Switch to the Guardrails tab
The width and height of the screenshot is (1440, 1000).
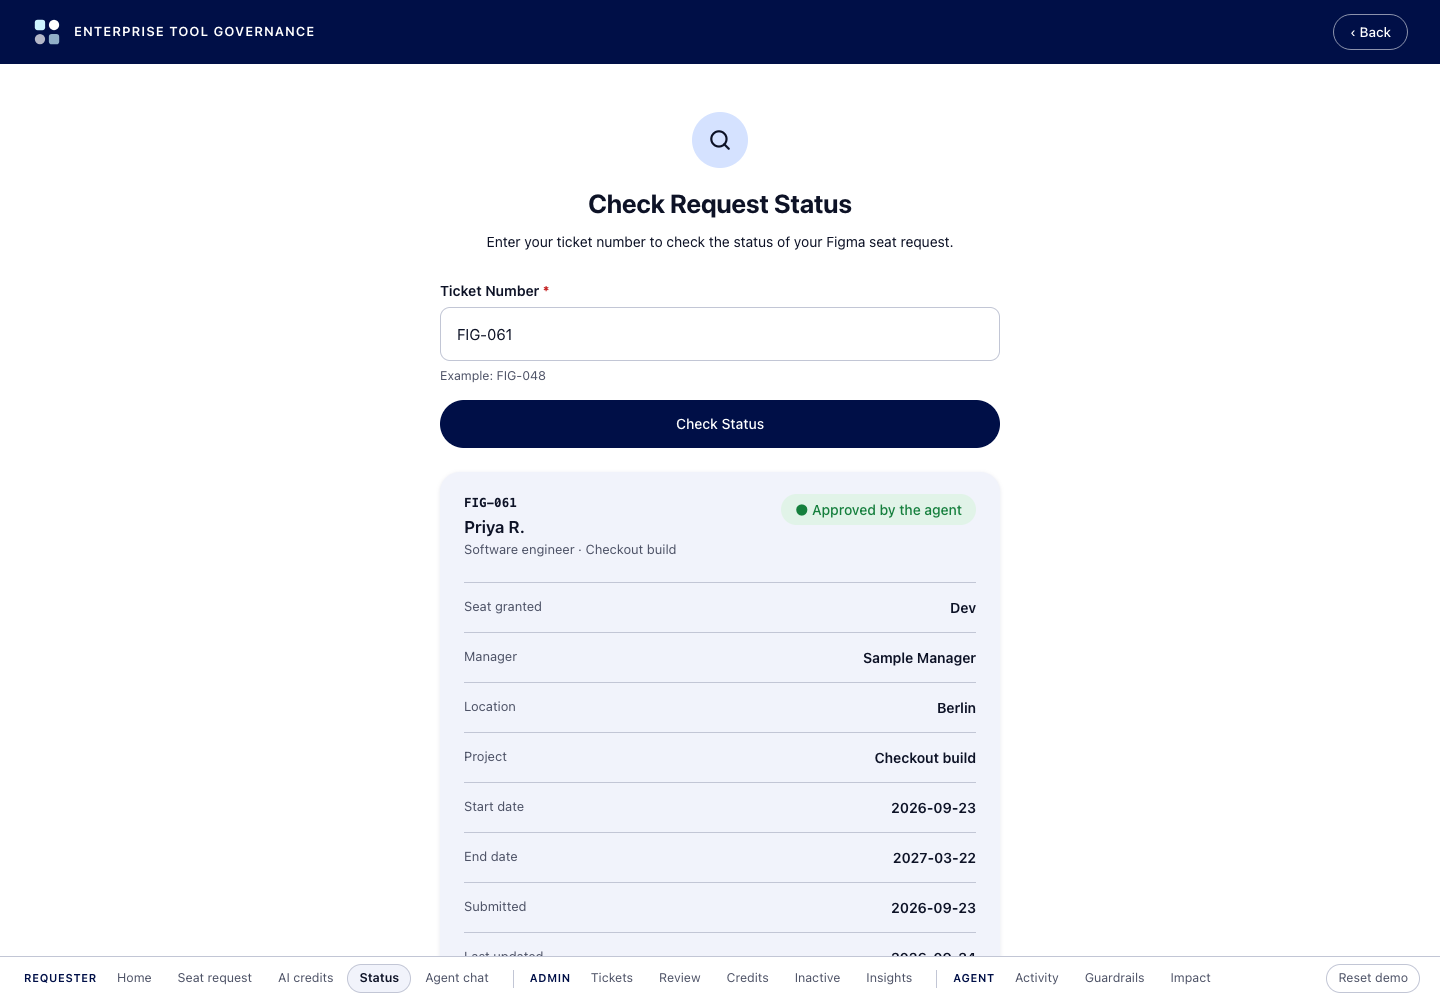(1114, 978)
